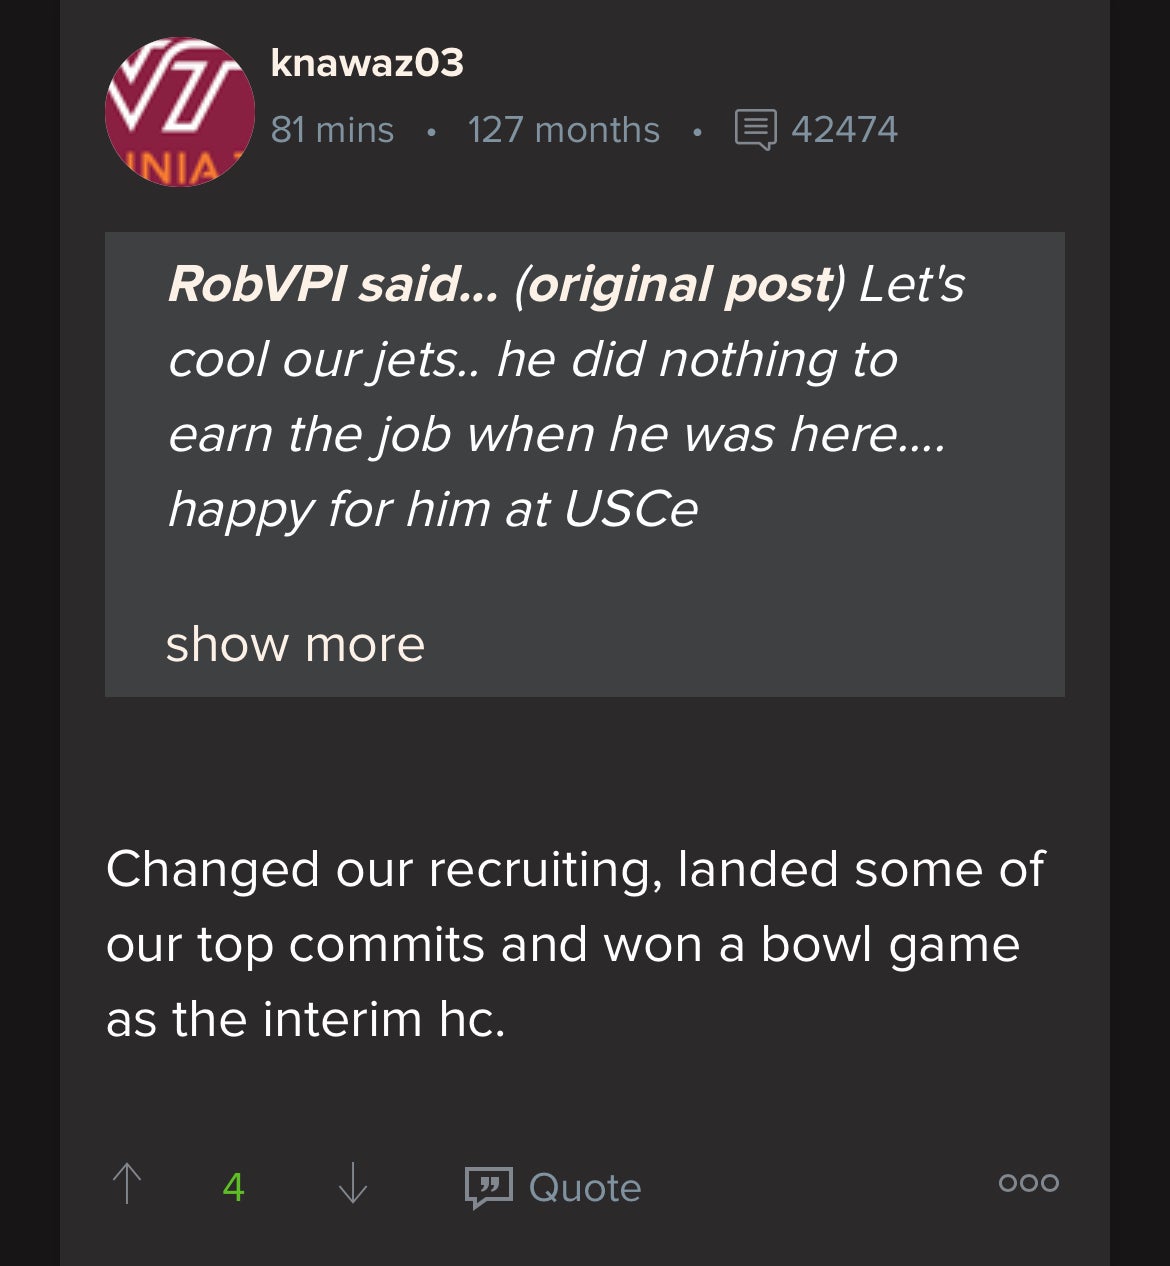1170x1266 pixels.
Task: Click the 81 mins timestamp
Action: [332, 130]
